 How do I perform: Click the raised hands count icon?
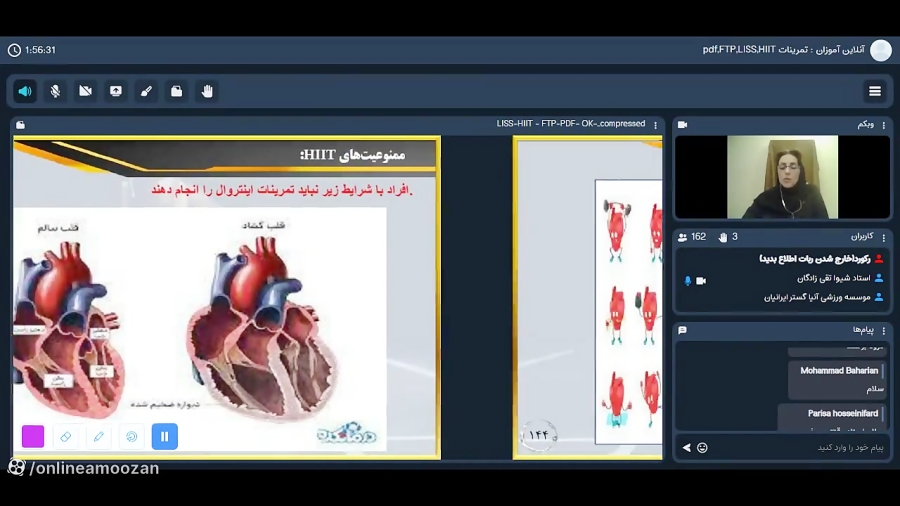pos(723,238)
